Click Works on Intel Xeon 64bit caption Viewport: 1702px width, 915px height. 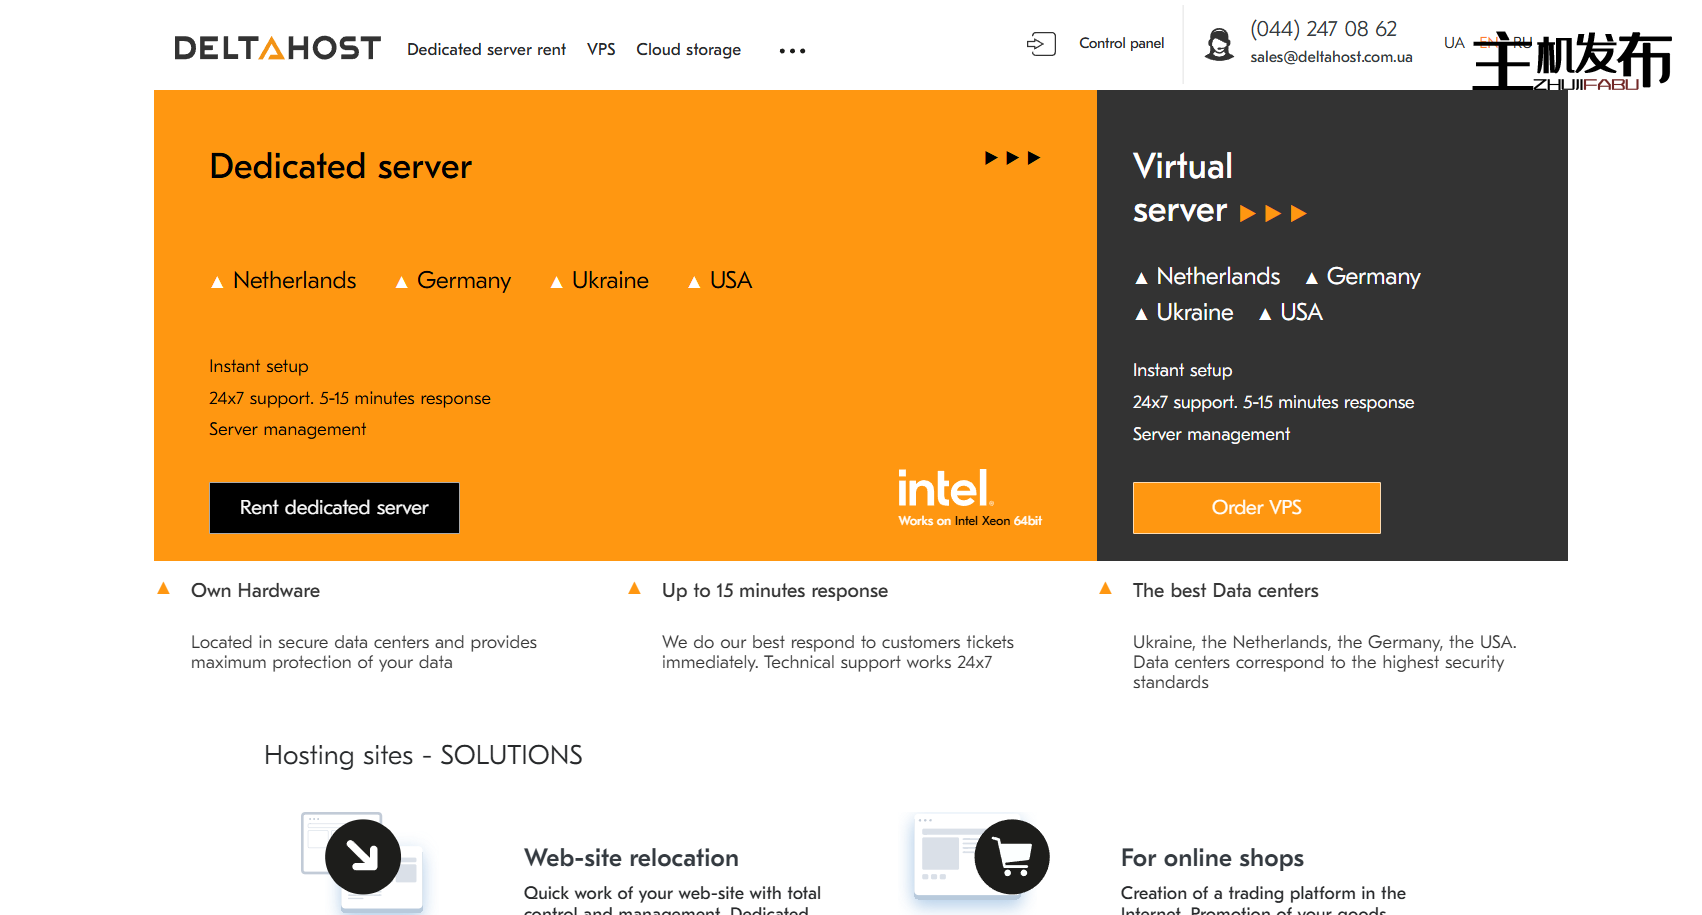click(x=970, y=521)
